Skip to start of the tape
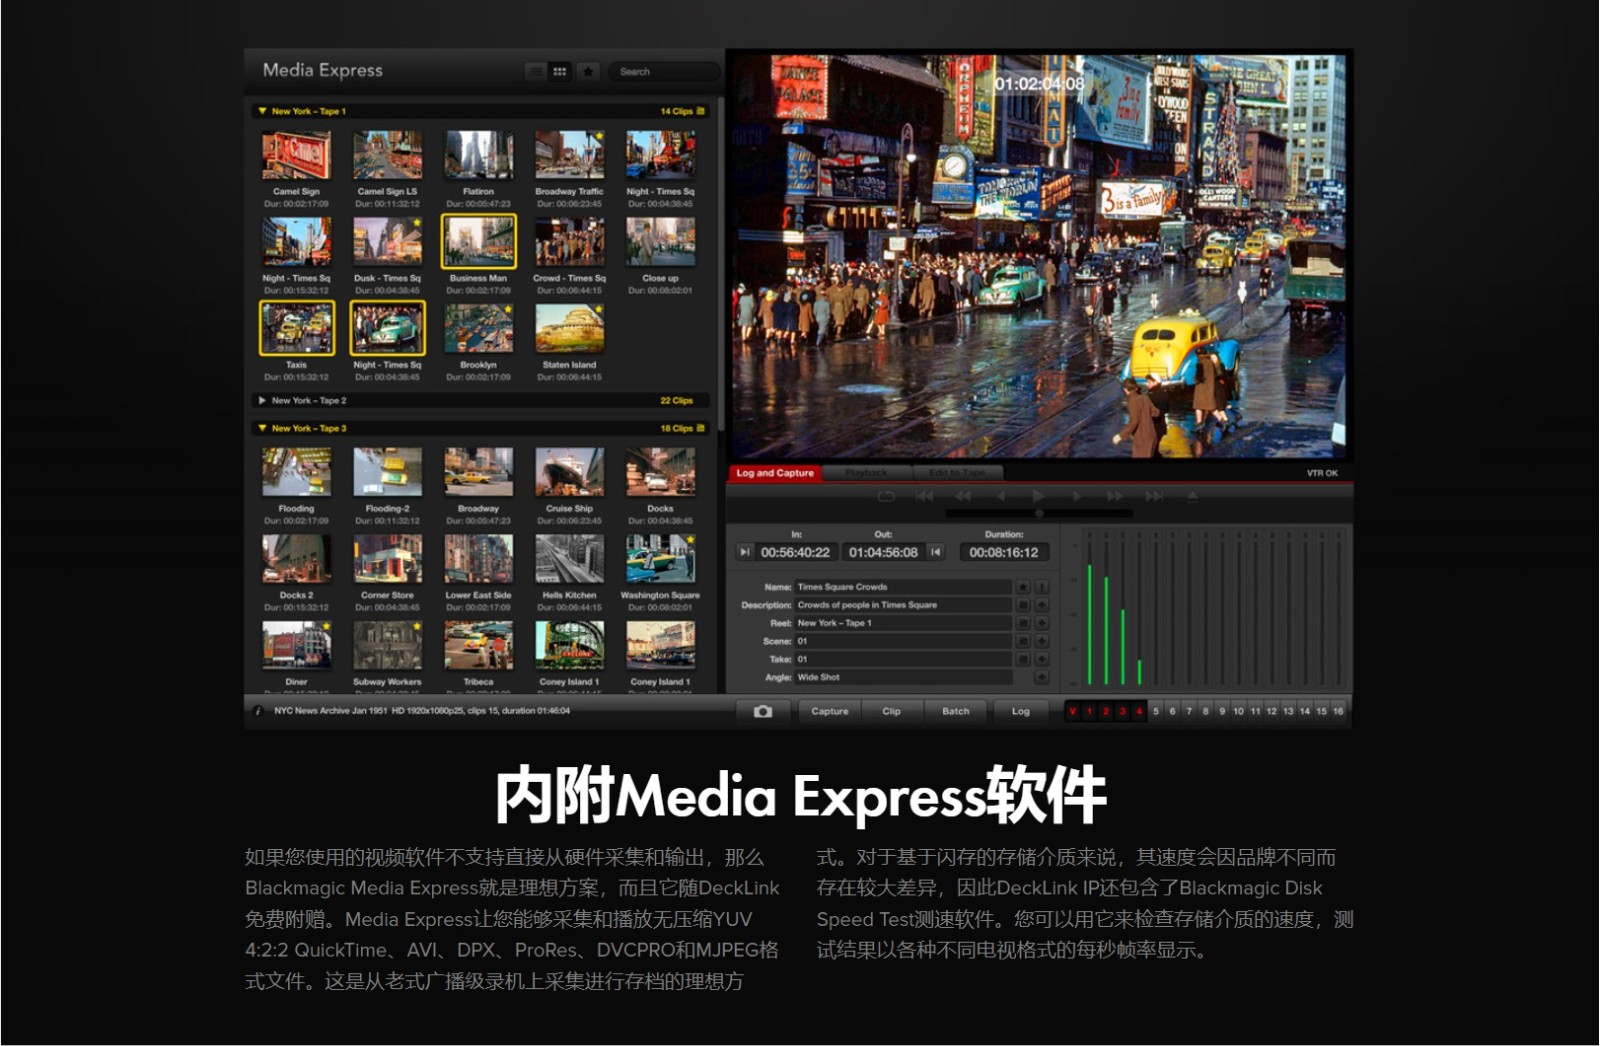 (x=924, y=496)
